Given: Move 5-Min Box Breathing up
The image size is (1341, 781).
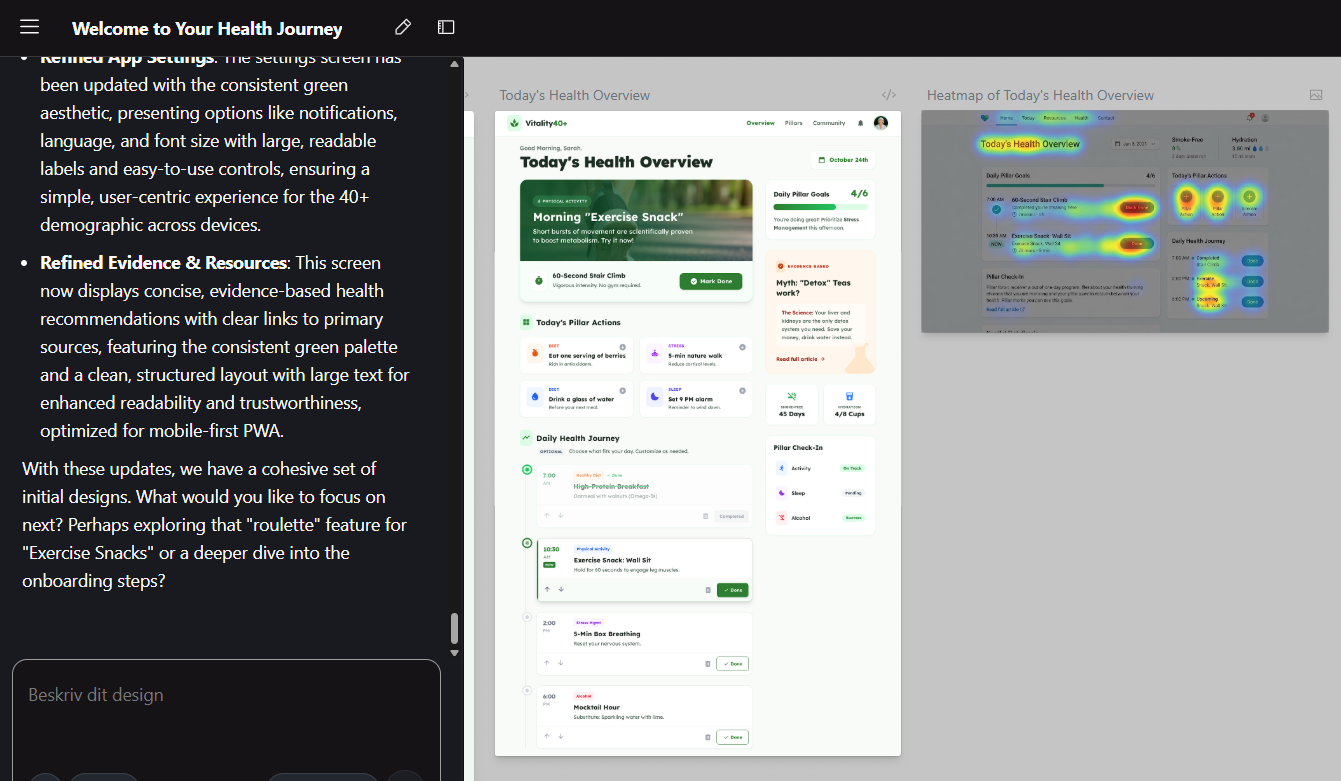Looking at the screenshot, I should 547,663.
